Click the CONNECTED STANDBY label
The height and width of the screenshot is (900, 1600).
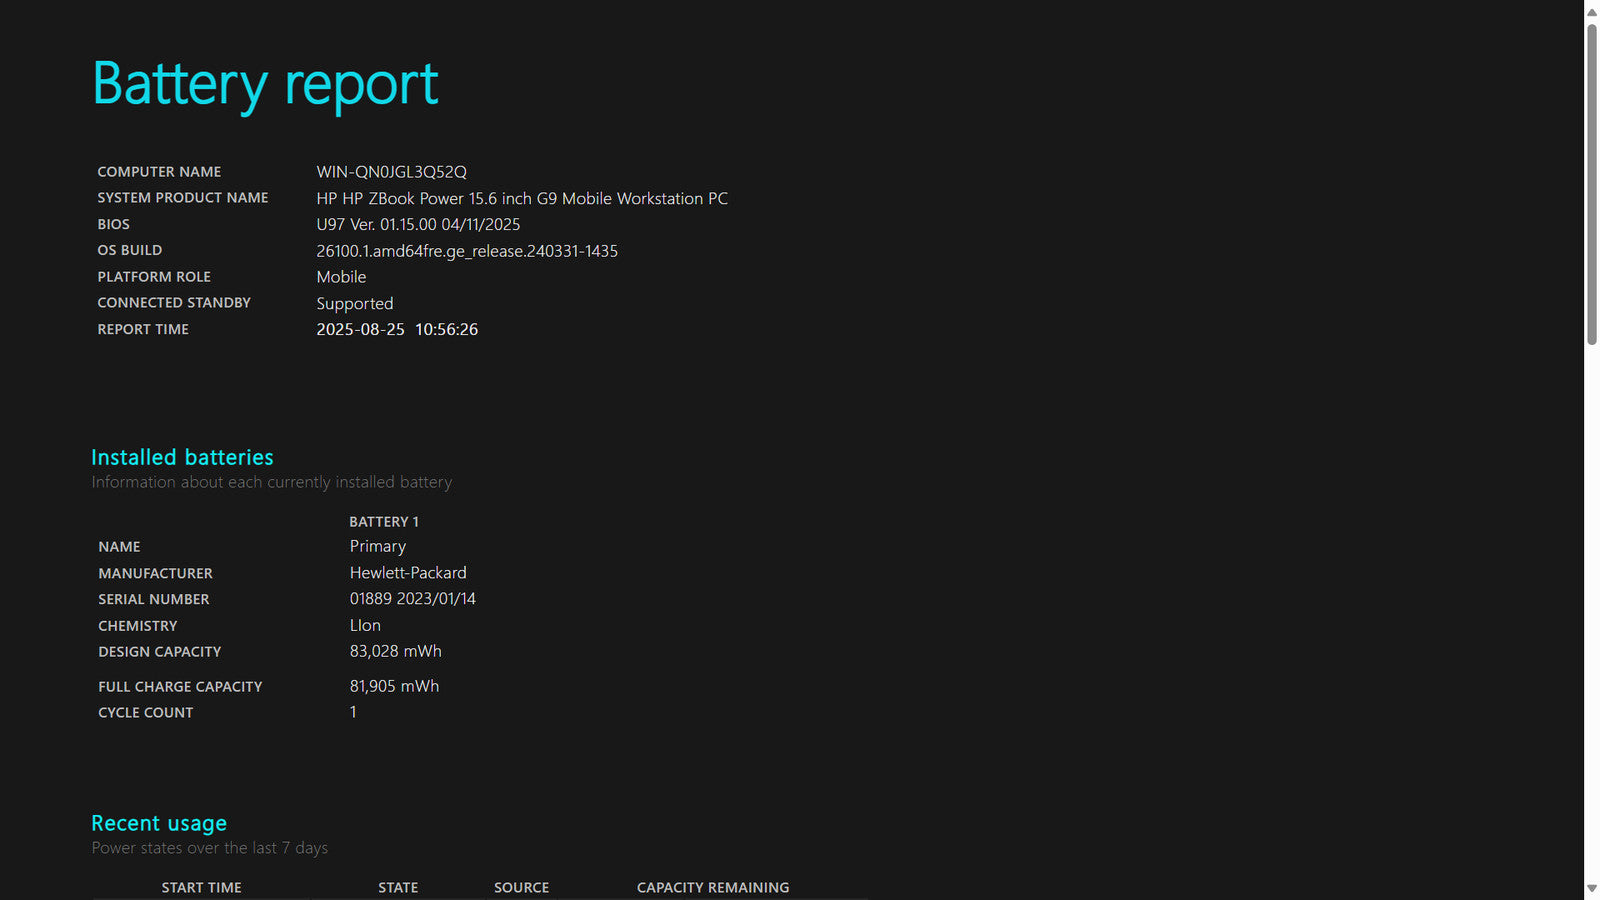click(x=174, y=303)
